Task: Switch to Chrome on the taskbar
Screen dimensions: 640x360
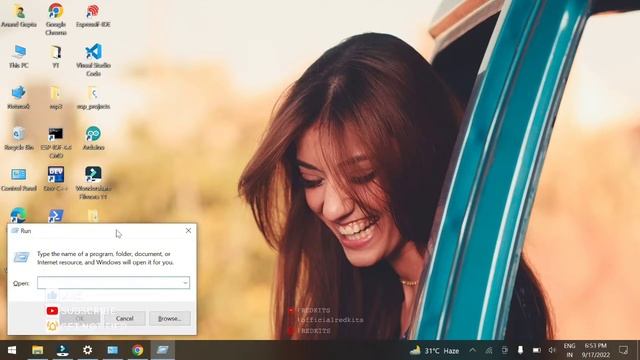Action: coord(138,350)
